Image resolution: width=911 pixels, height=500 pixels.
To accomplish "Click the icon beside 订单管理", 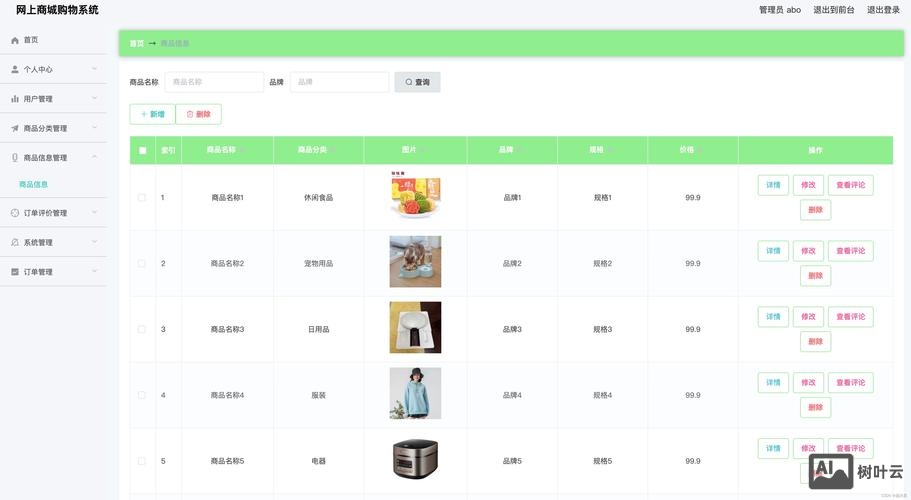I will 15,272.
